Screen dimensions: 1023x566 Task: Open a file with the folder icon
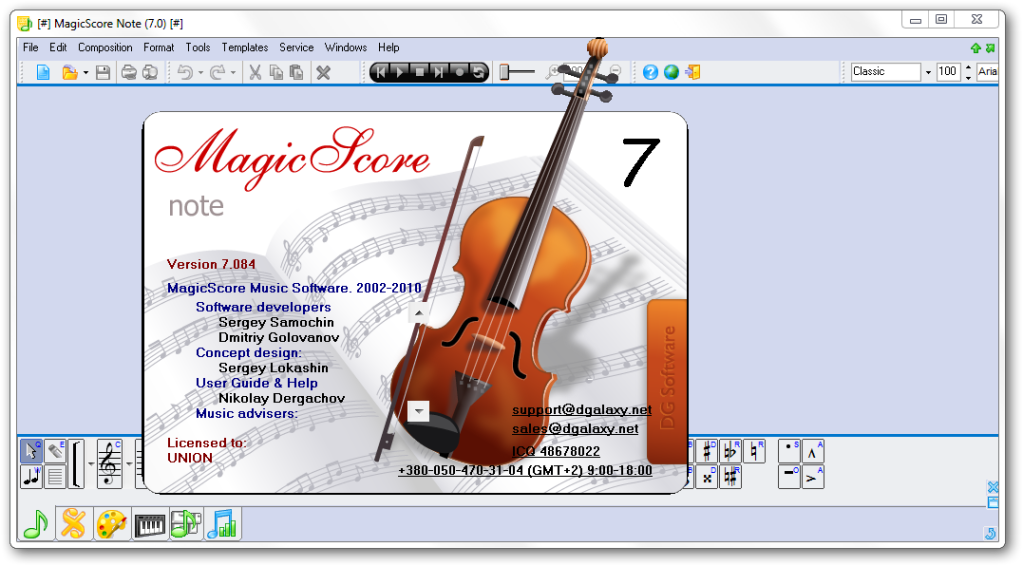69,72
